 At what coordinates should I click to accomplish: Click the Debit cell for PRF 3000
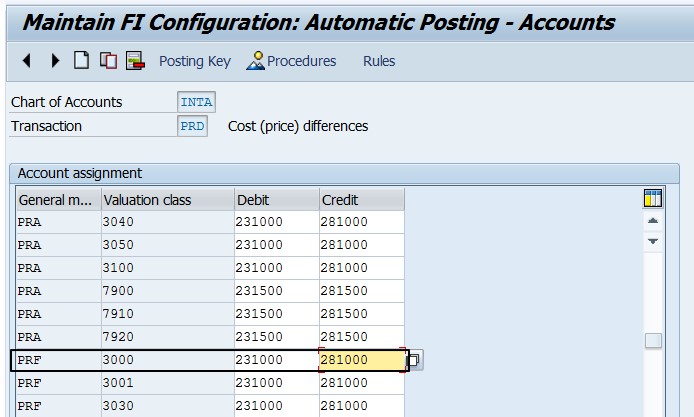point(277,359)
